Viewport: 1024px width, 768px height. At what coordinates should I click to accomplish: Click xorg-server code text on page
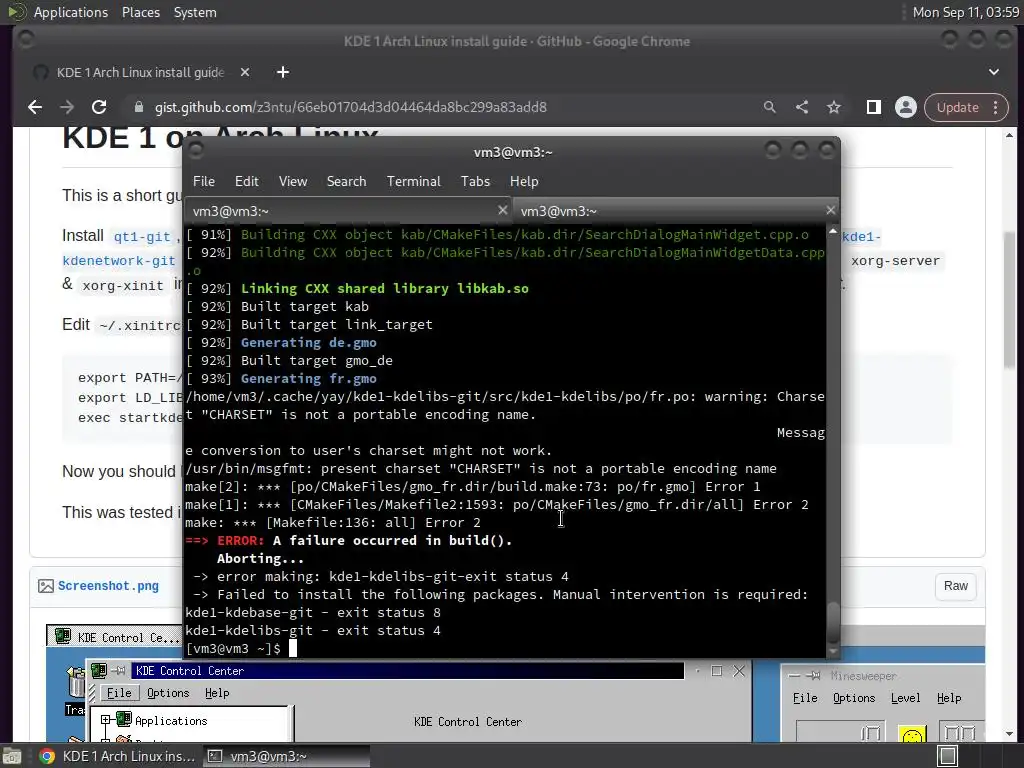[x=895, y=261]
